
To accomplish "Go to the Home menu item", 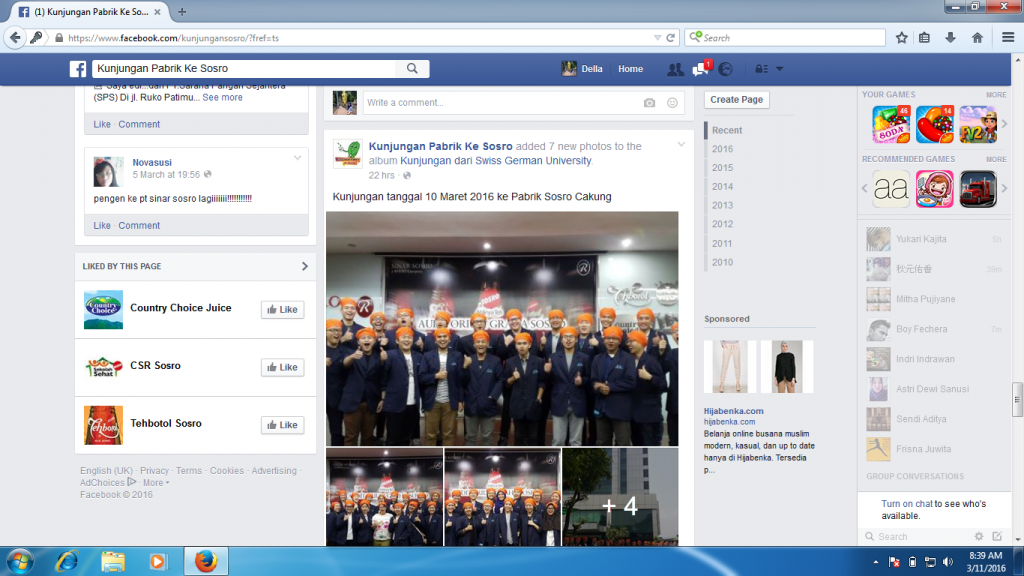I will [x=630, y=69].
